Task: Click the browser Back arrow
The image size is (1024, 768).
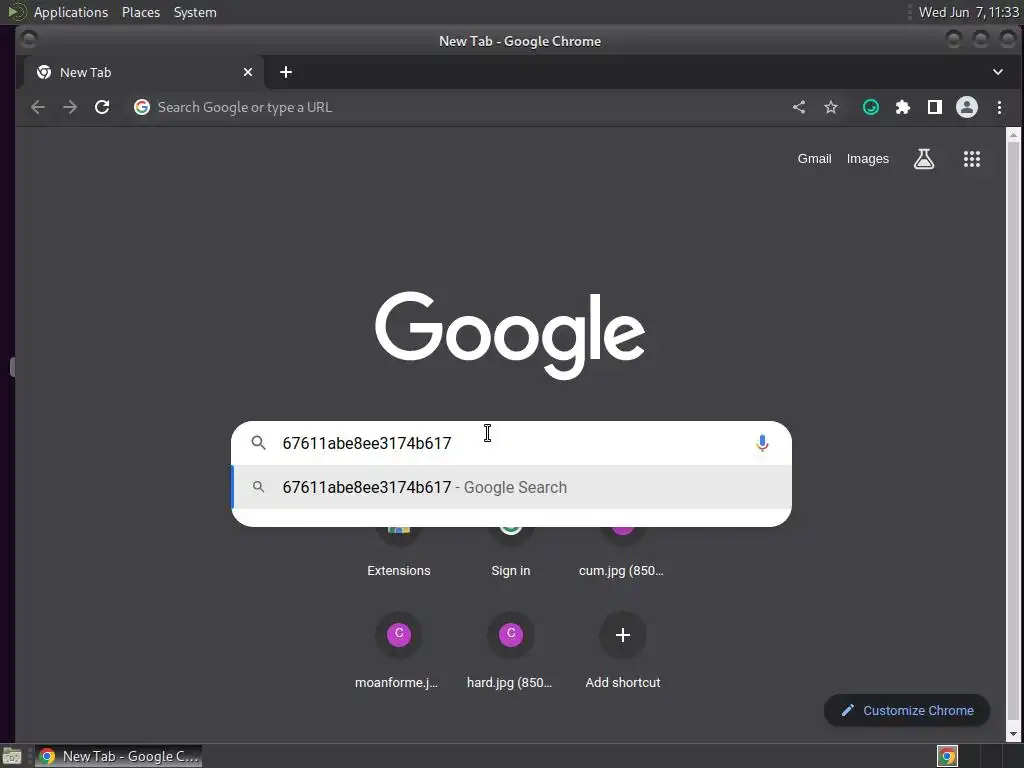Action: point(38,107)
